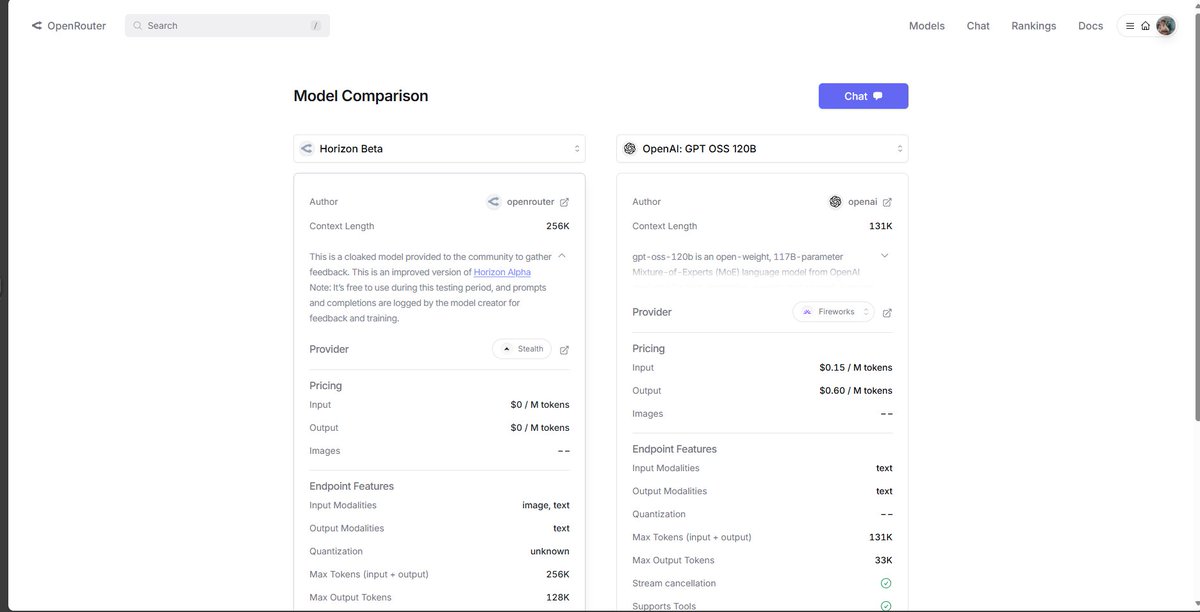The height and width of the screenshot is (612, 1200).
Task: Focus the Search input field
Action: [227, 26]
